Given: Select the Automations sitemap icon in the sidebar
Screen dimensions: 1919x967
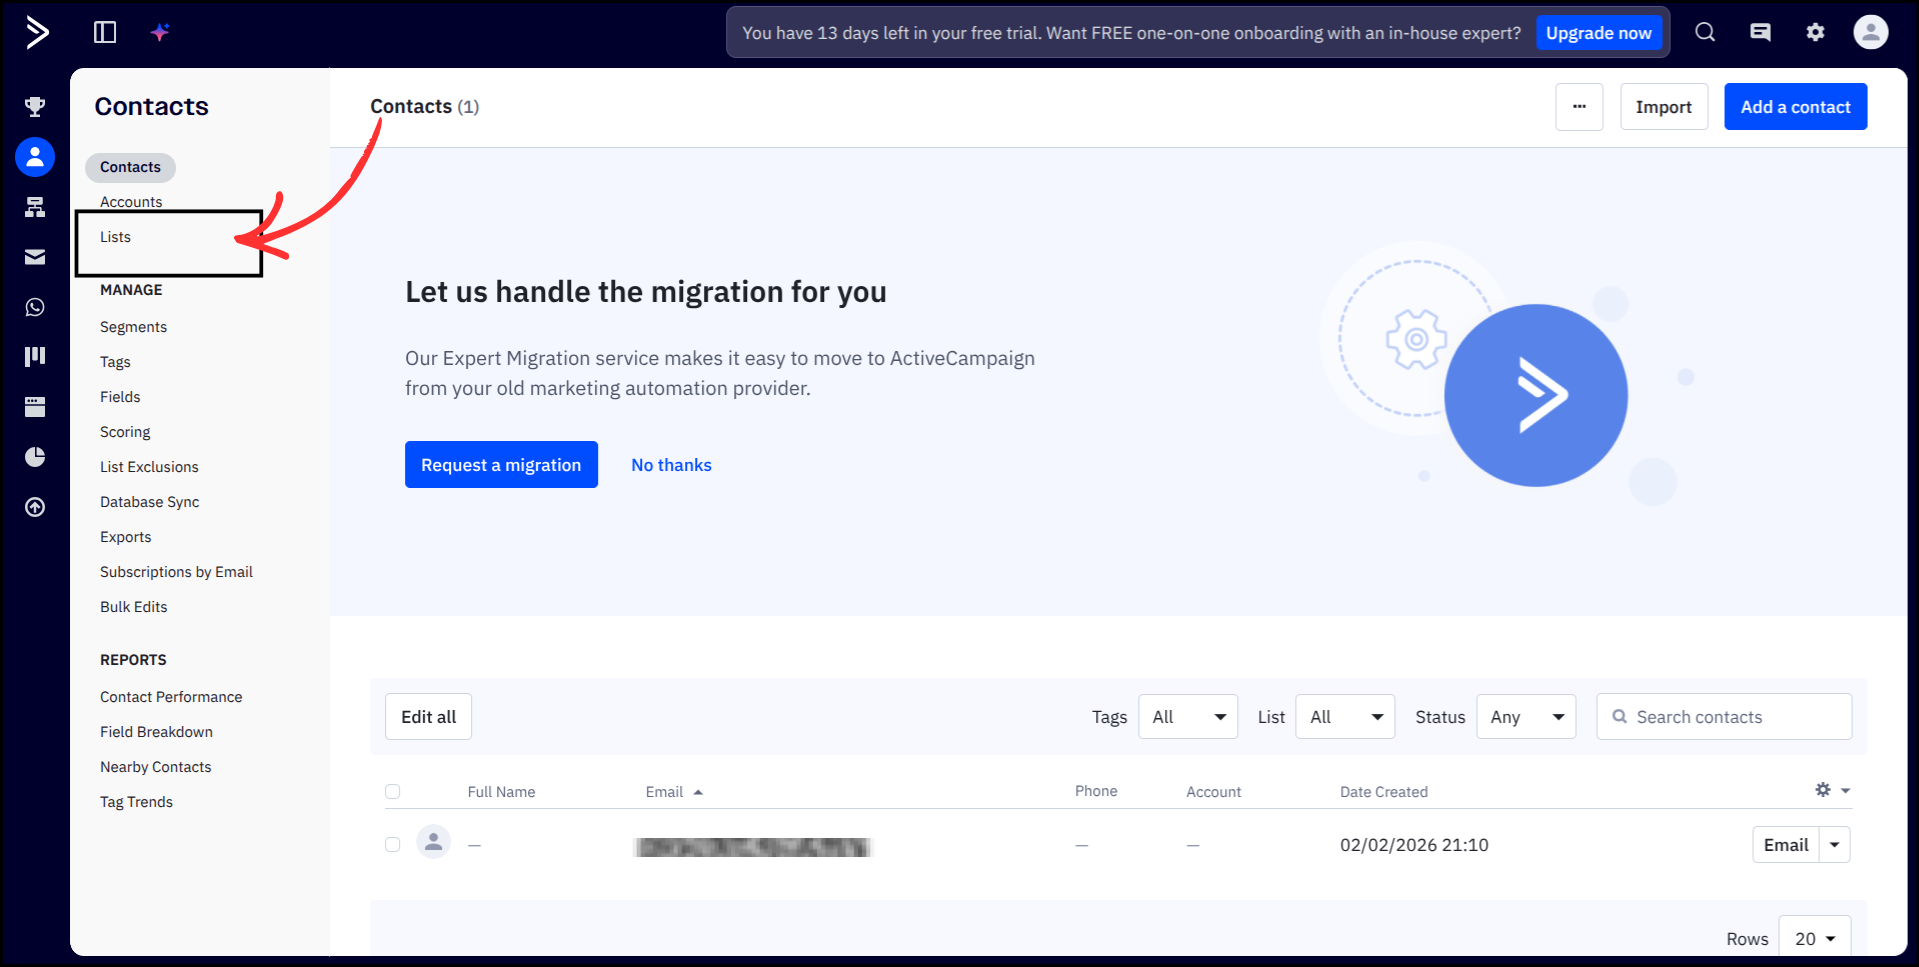Looking at the screenshot, I should point(35,207).
